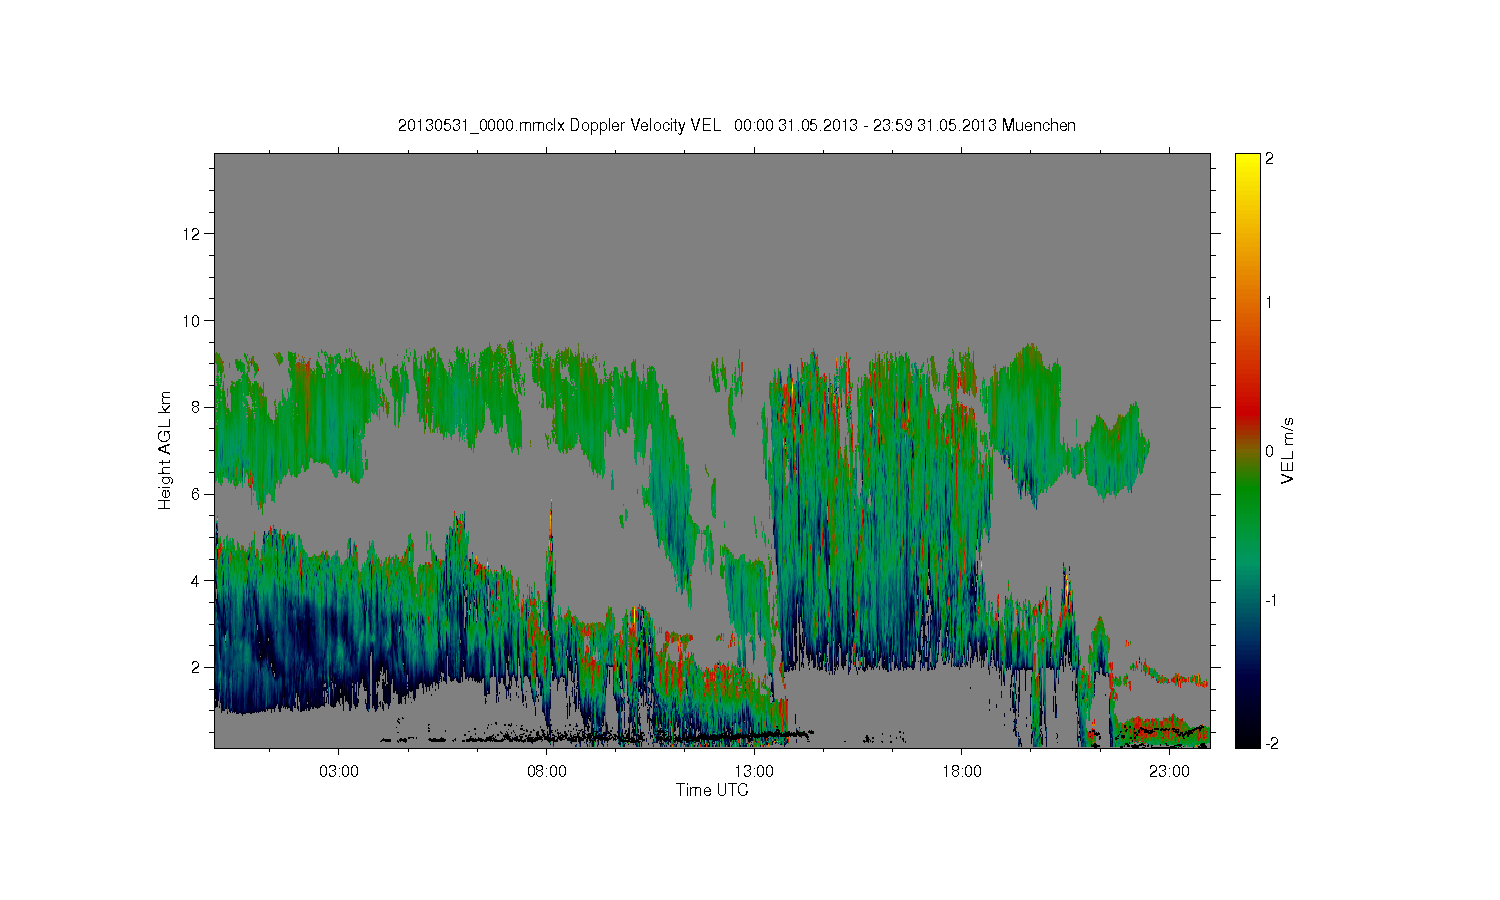The height and width of the screenshot is (900, 1500).
Task: Click the colorbar label -1
Action: click(x=1271, y=600)
